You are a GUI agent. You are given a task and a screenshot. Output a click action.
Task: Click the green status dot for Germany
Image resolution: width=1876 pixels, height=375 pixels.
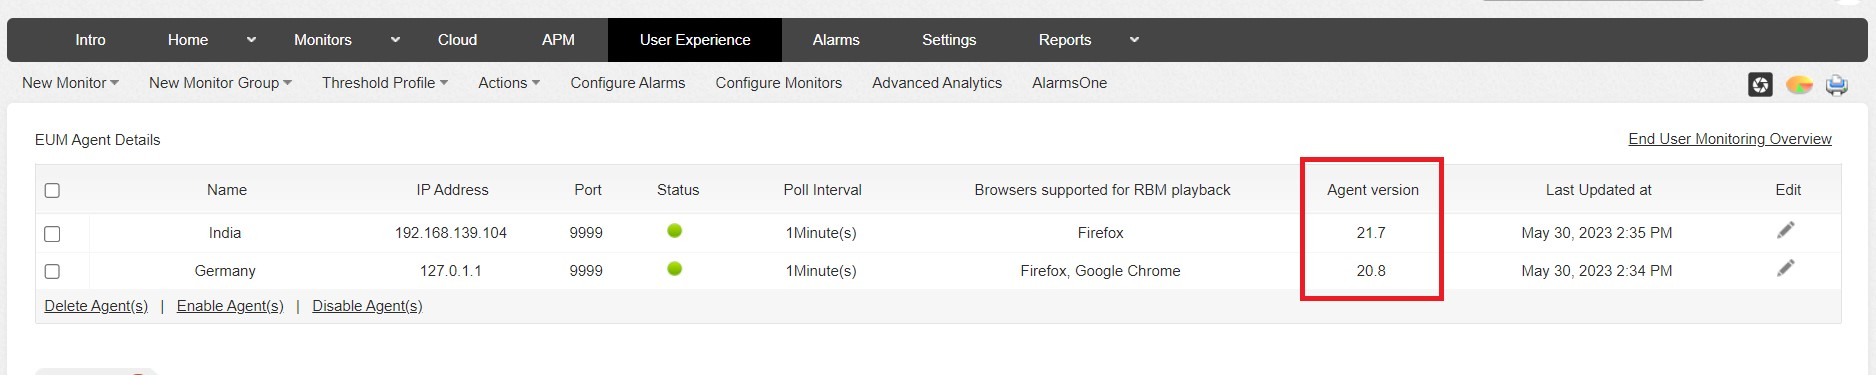(x=675, y=269)
